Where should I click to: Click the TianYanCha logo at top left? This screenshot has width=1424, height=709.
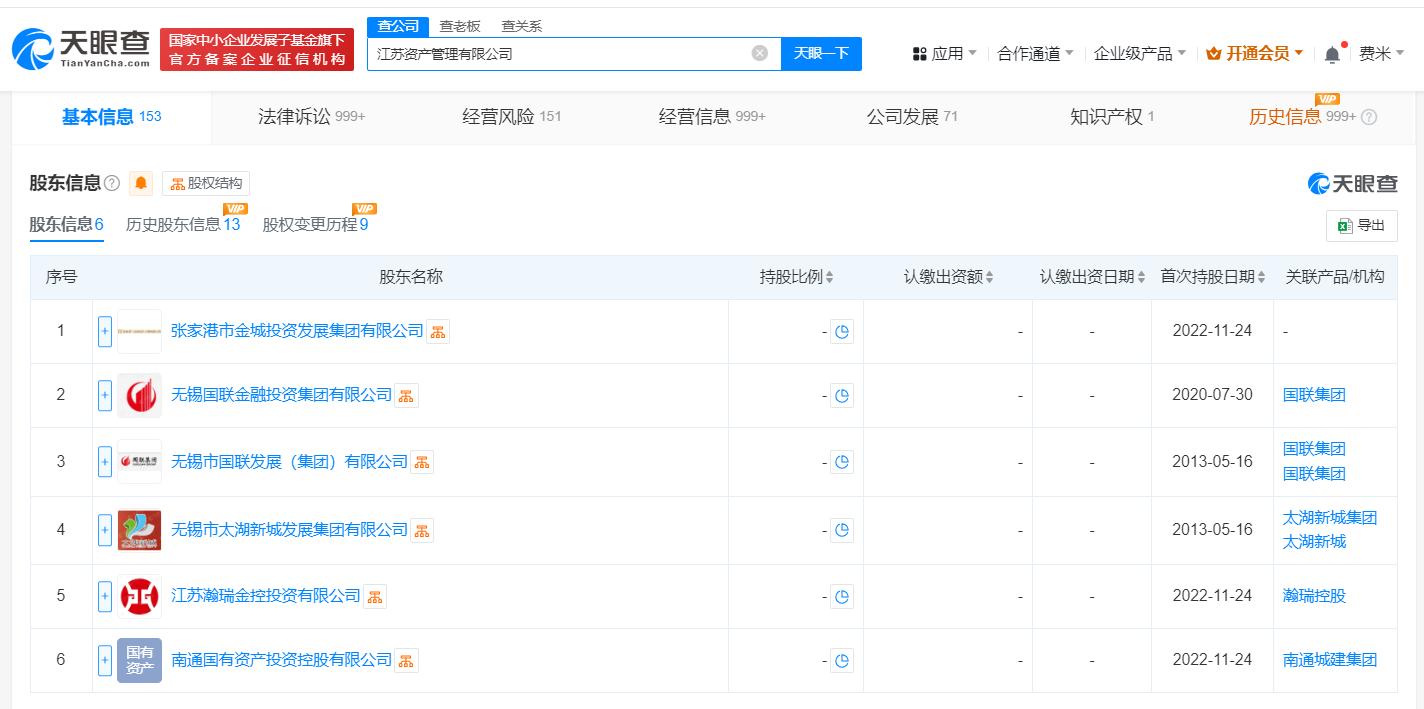82,49
